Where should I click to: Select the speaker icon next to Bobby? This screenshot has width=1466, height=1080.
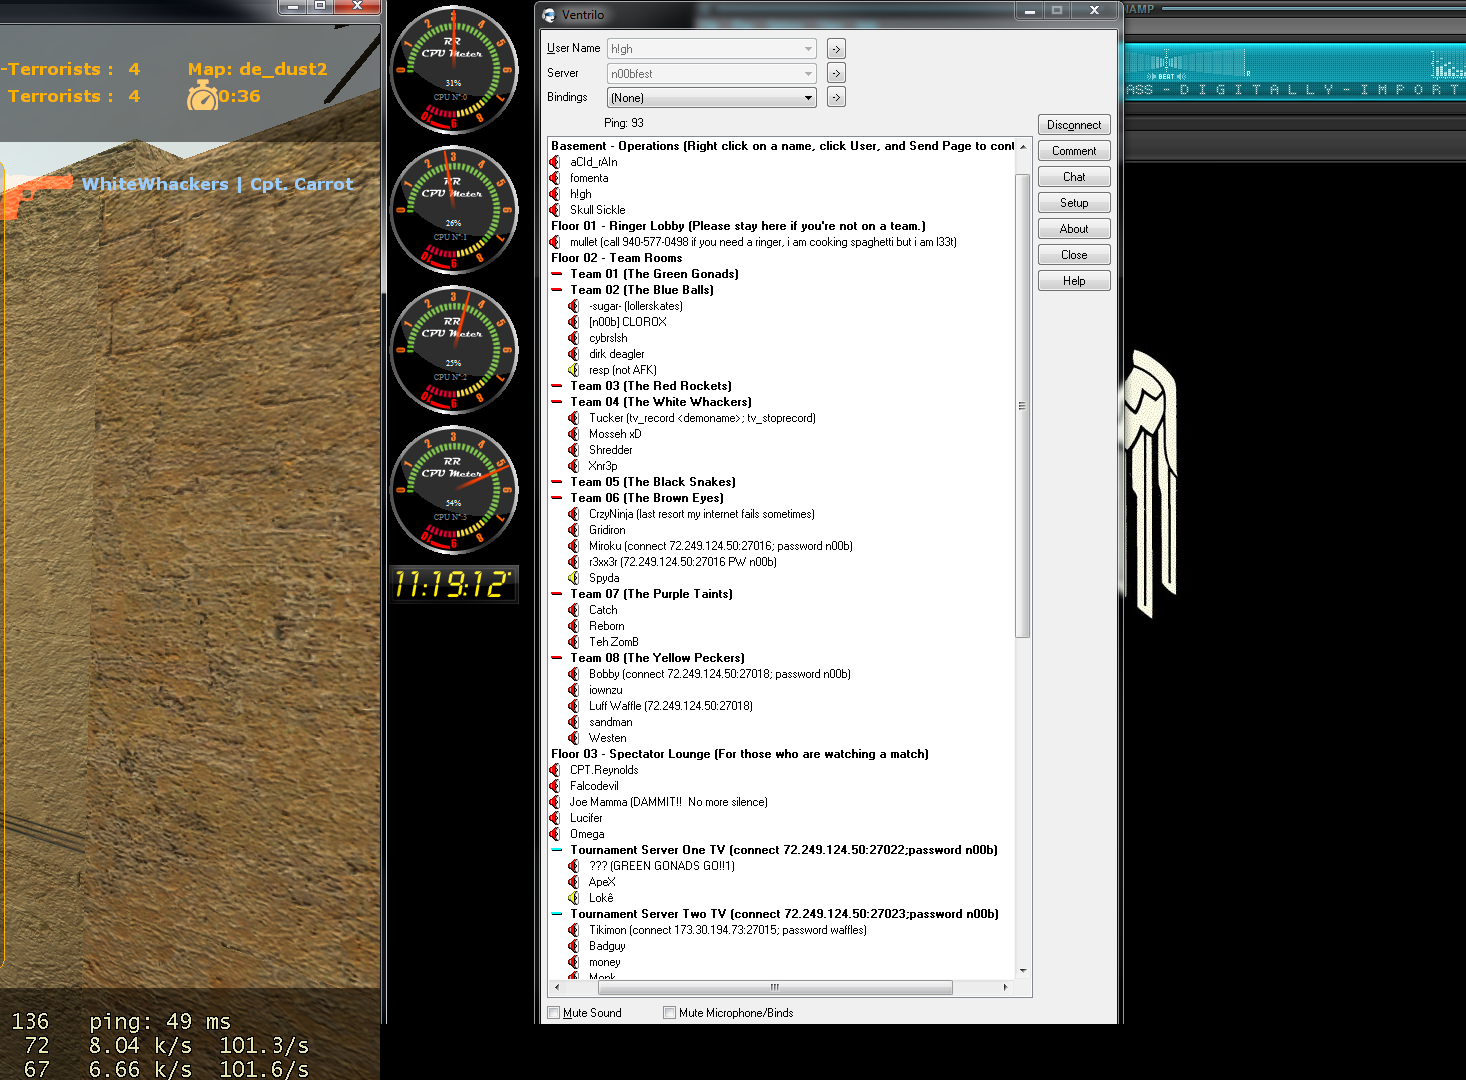pos(574,674)
